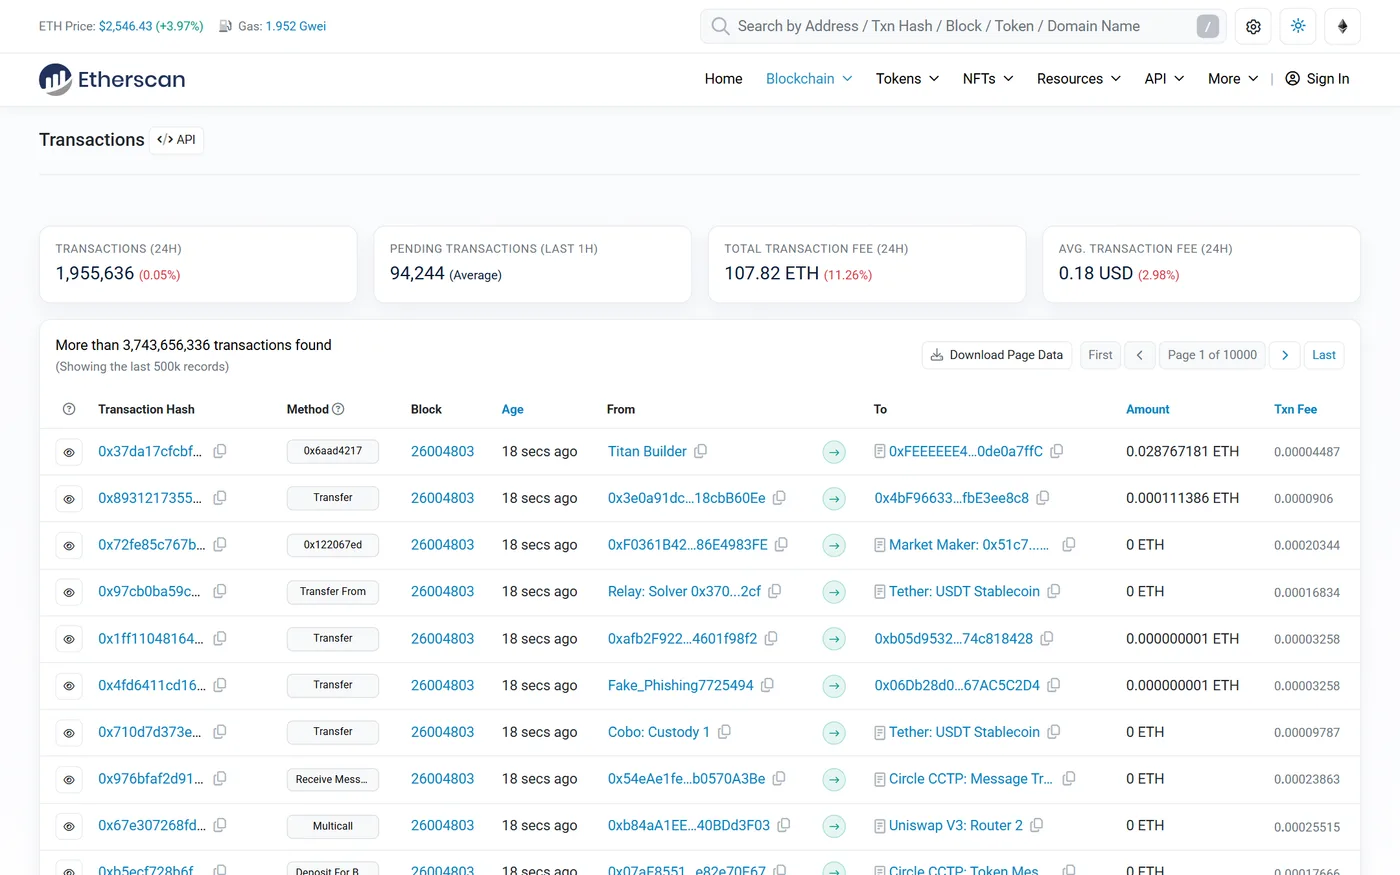
Task: Copy transaction hash 0x67e307268fd
Action: (x=220, y=825)
